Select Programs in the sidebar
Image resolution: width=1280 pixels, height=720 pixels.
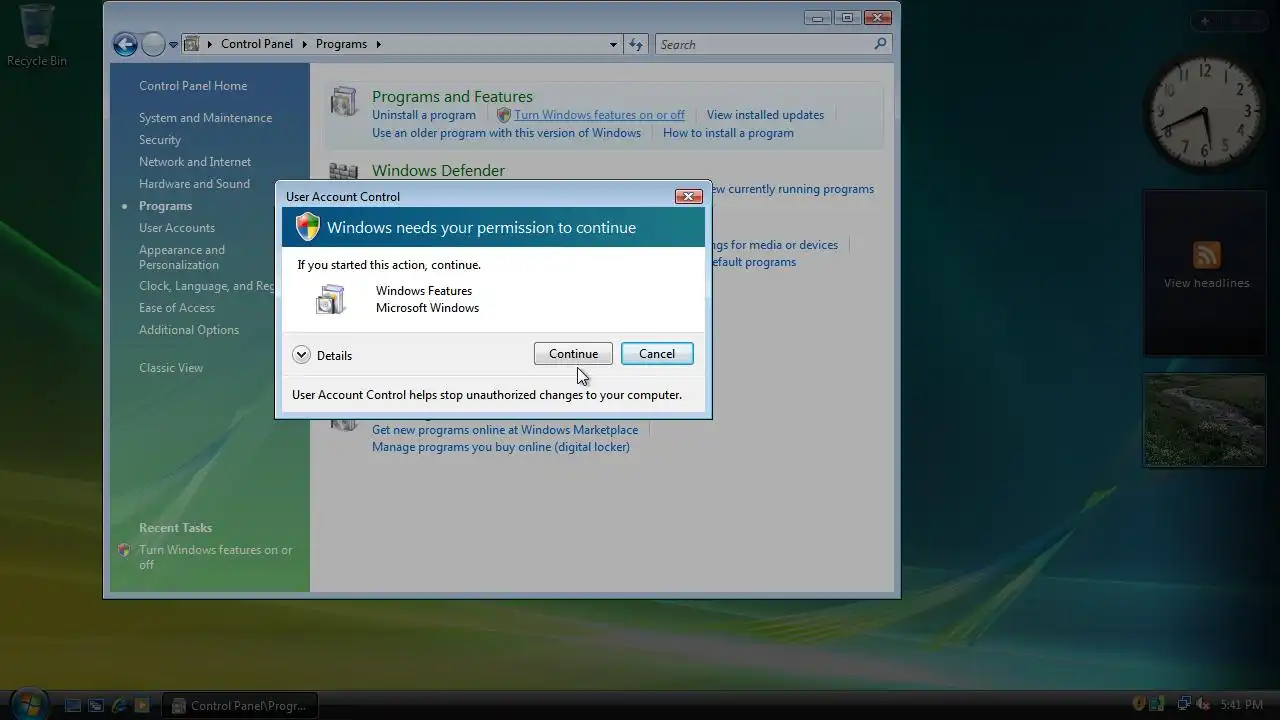click(165, 206)
